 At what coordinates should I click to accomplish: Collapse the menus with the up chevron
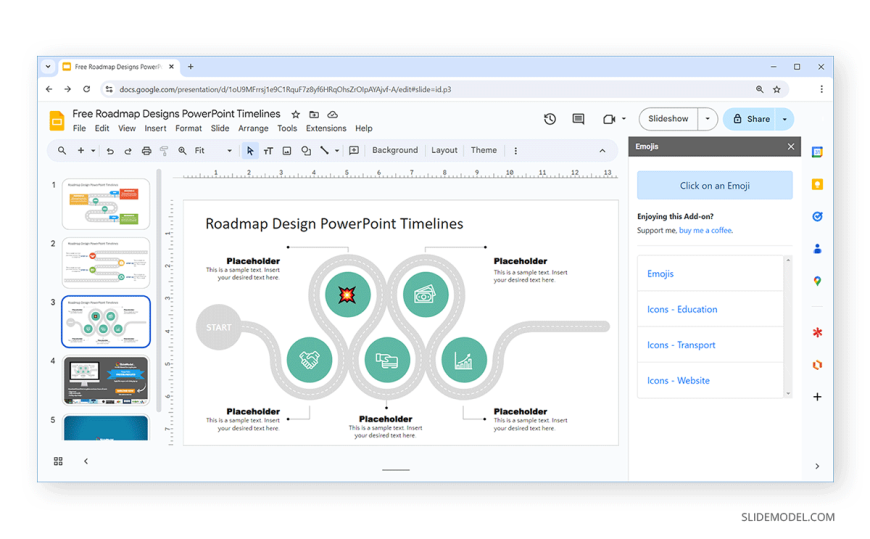(603, 151)
